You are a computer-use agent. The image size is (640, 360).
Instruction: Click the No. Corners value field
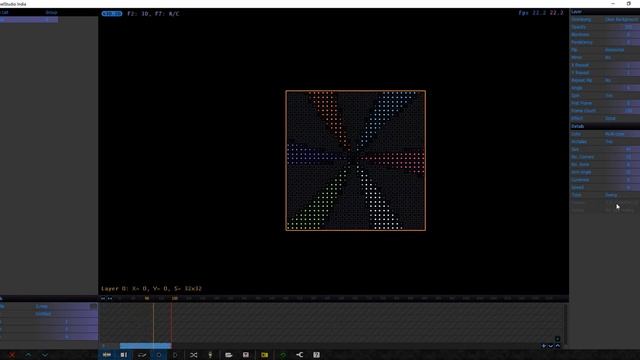tap(622, 157)
